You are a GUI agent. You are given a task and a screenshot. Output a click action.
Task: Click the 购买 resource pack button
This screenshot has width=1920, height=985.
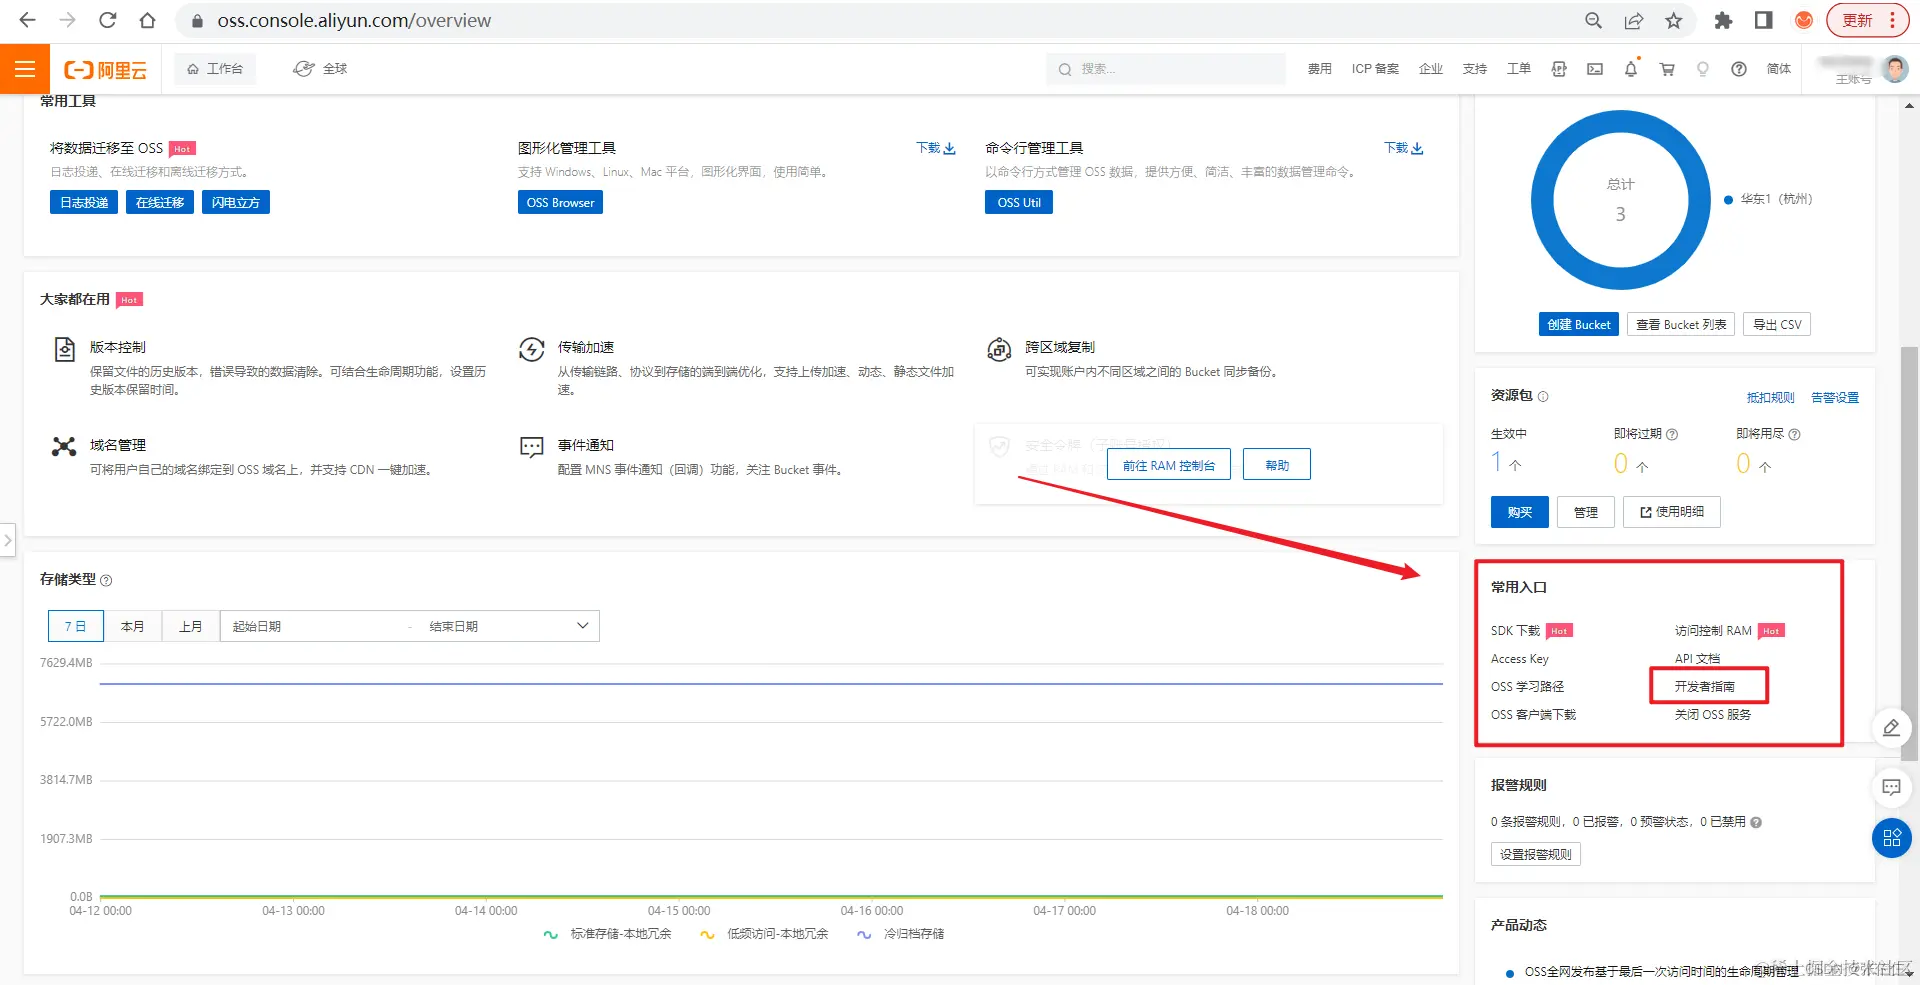[1520, 512]
